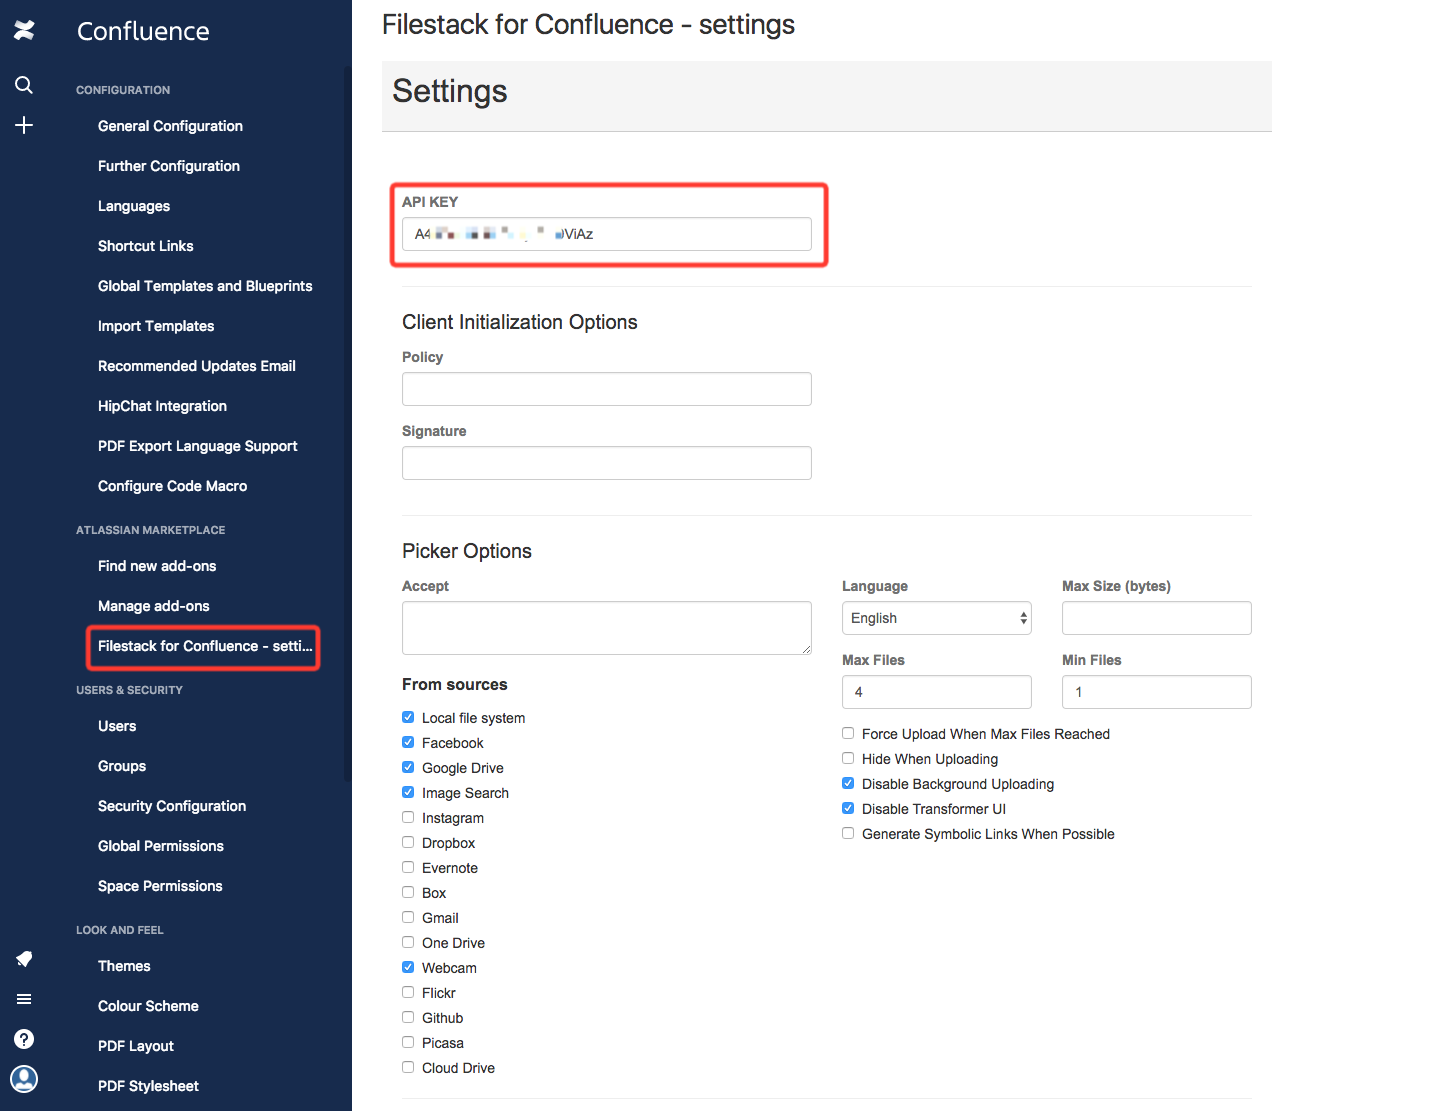
Task: Open the help question mark icon
Action: pos(24,1039)
